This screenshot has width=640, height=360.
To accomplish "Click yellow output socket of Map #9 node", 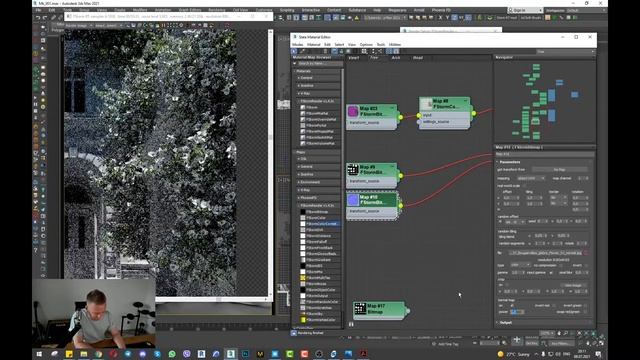I will [x=401, y=176].
